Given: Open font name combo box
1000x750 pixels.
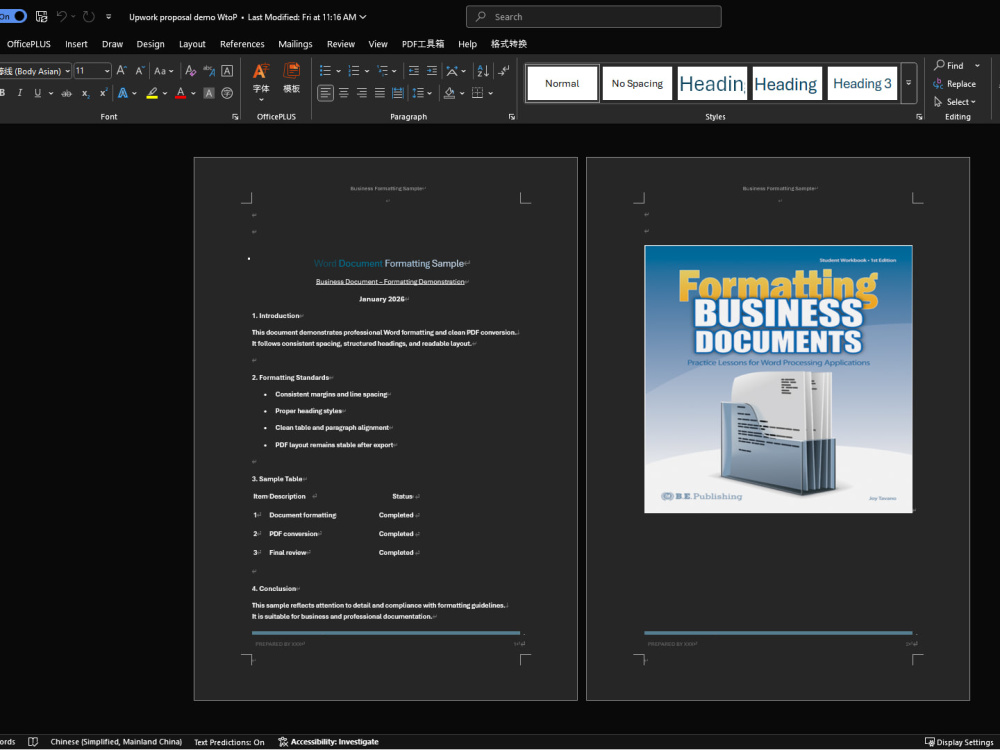Looking at the screenshot, I should click(x=35, y=71).
